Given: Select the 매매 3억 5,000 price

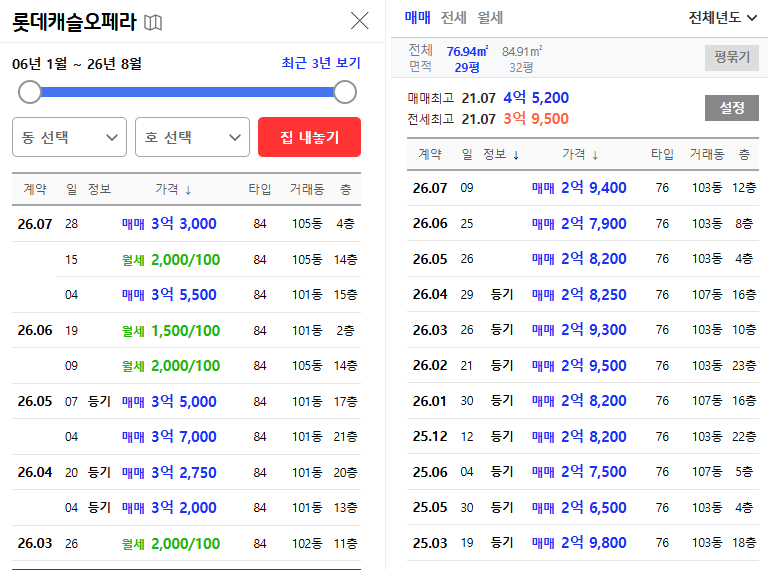Looking at the screenshot, I should (169, 402).
